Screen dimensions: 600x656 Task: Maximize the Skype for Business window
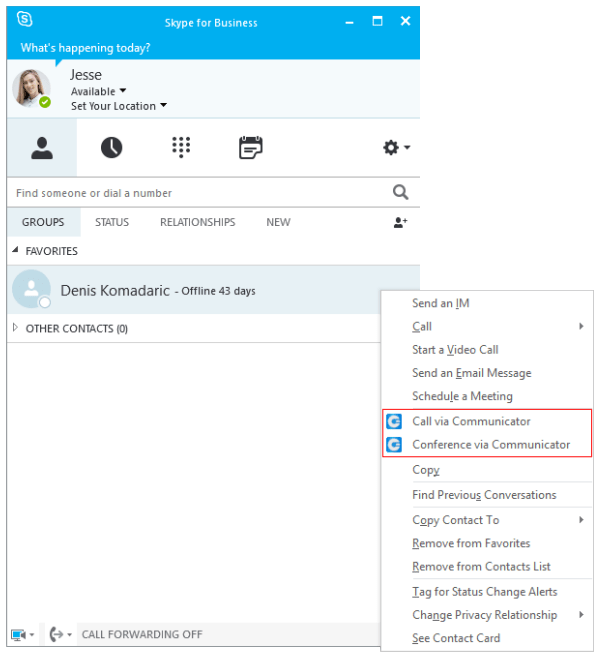pos(377,21)
